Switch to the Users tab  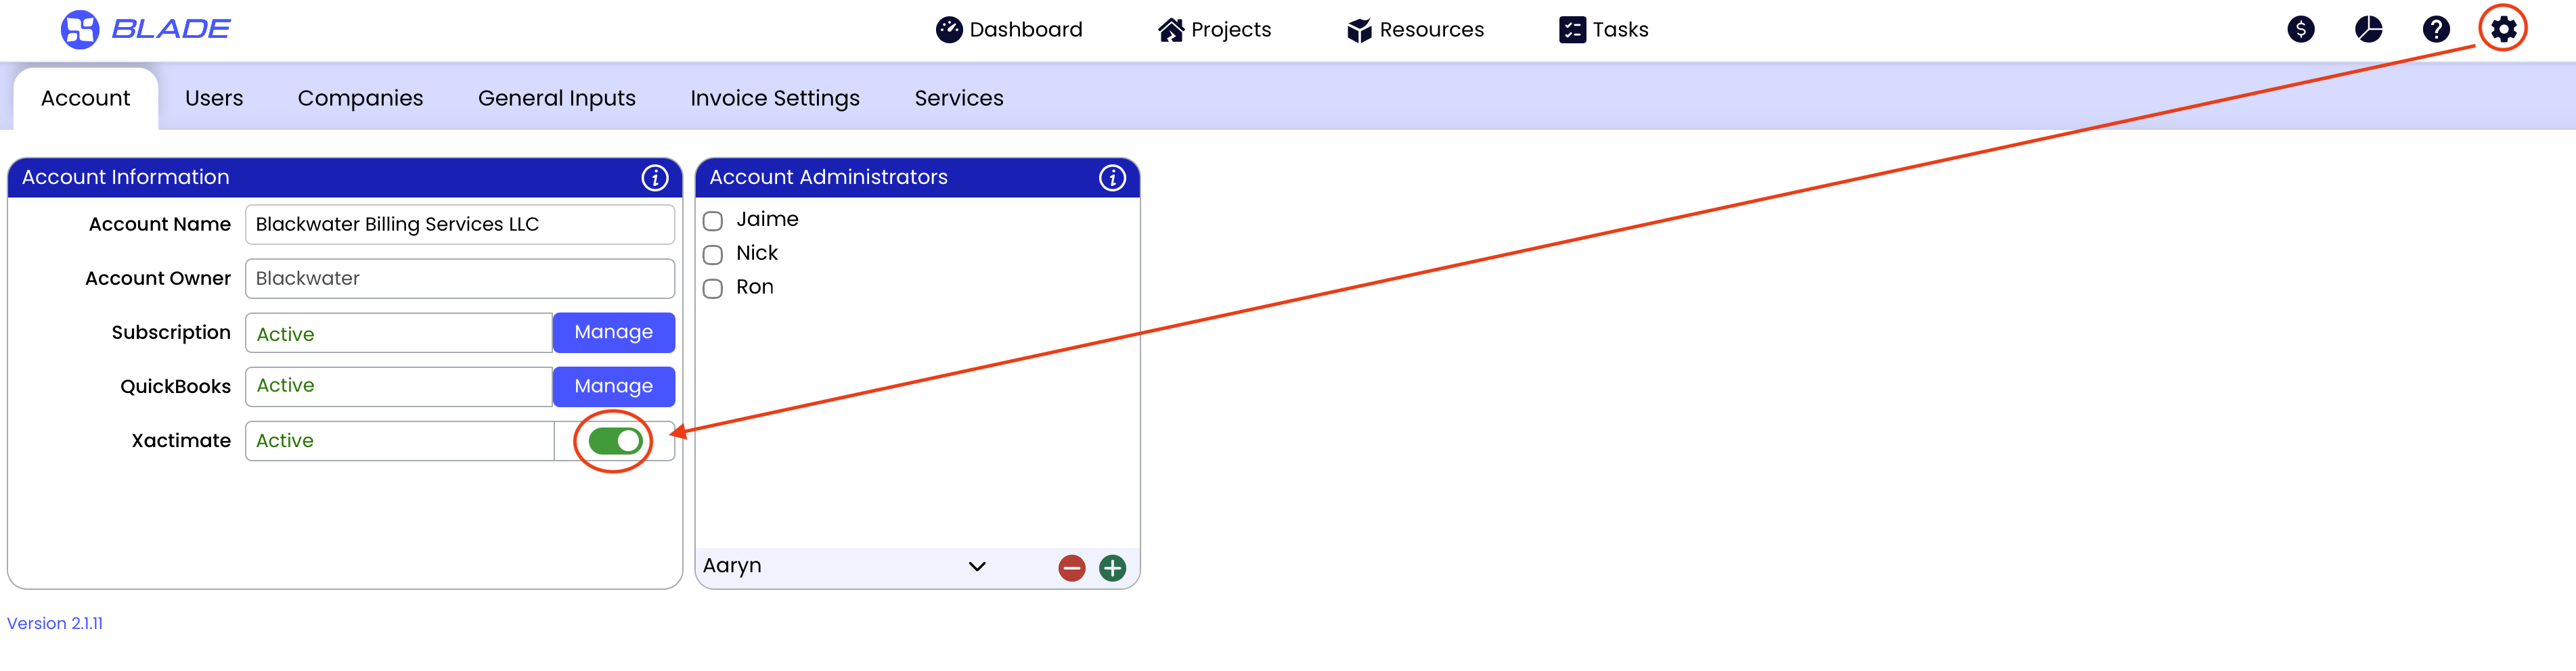click(214, 98)
